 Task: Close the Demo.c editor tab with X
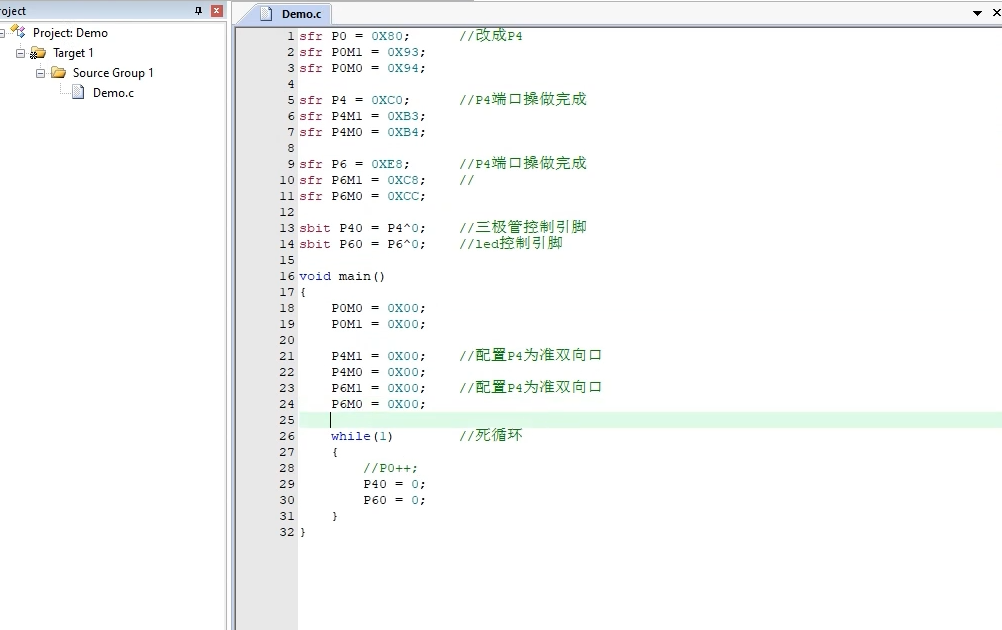996,13
